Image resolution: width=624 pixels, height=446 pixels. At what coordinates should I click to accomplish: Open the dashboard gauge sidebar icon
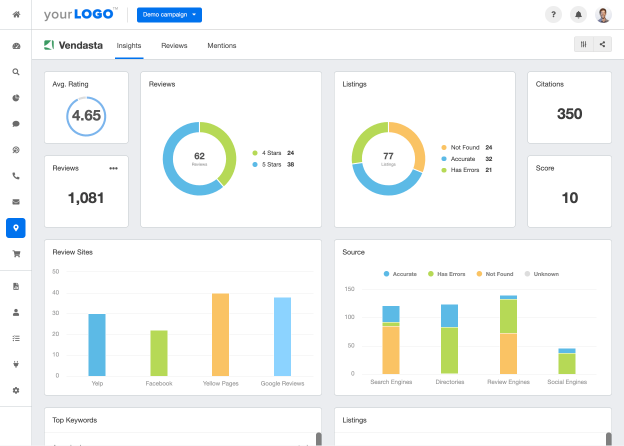pos(16,46)
